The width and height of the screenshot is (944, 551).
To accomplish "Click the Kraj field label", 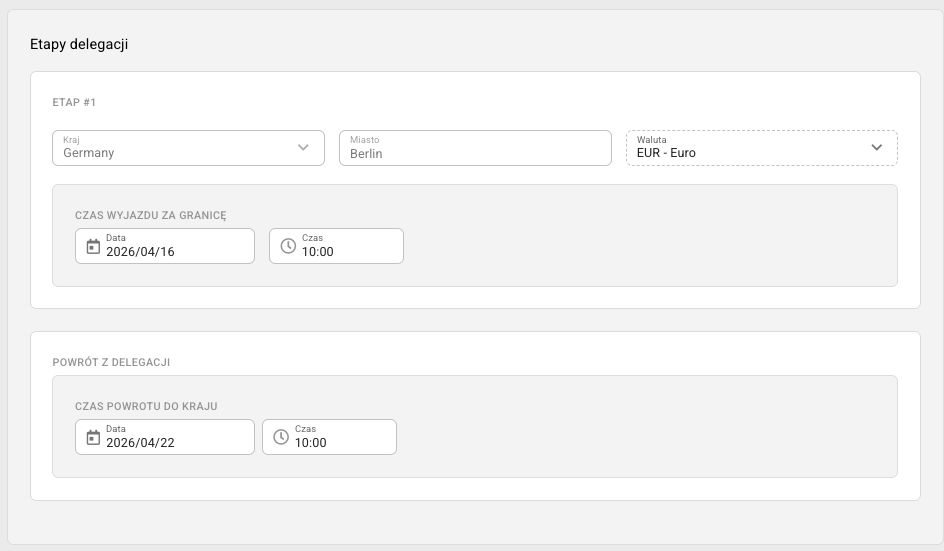I will tap(71, 140).
